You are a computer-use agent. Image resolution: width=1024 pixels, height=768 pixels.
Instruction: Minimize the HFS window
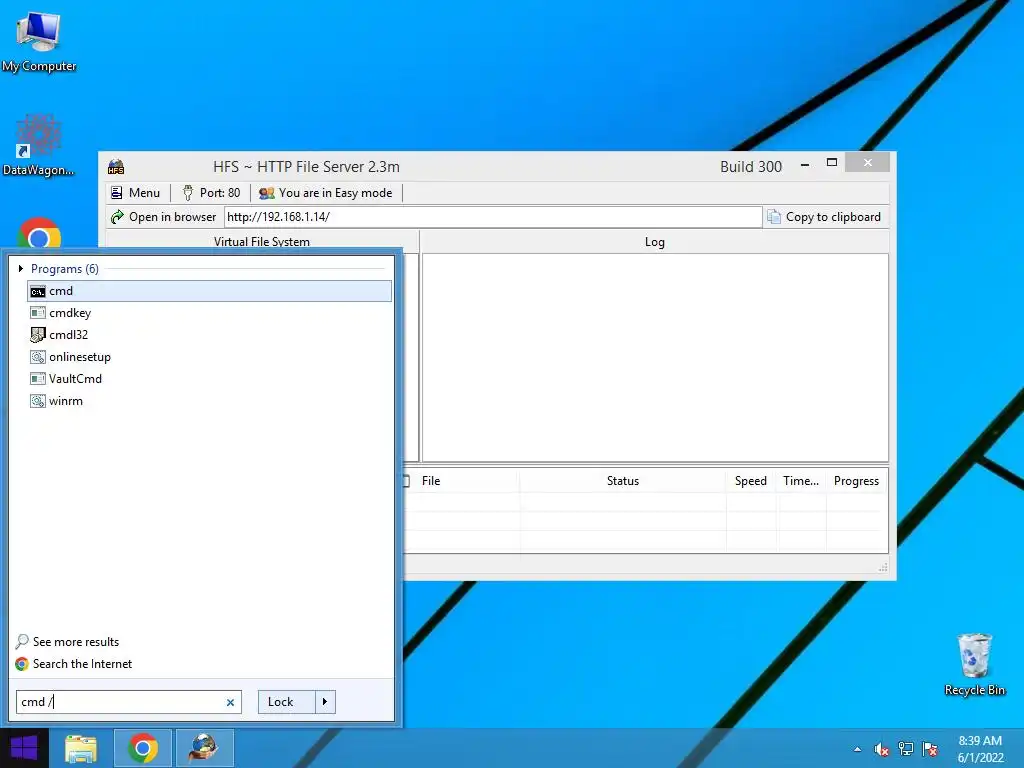tap(805, 165)
